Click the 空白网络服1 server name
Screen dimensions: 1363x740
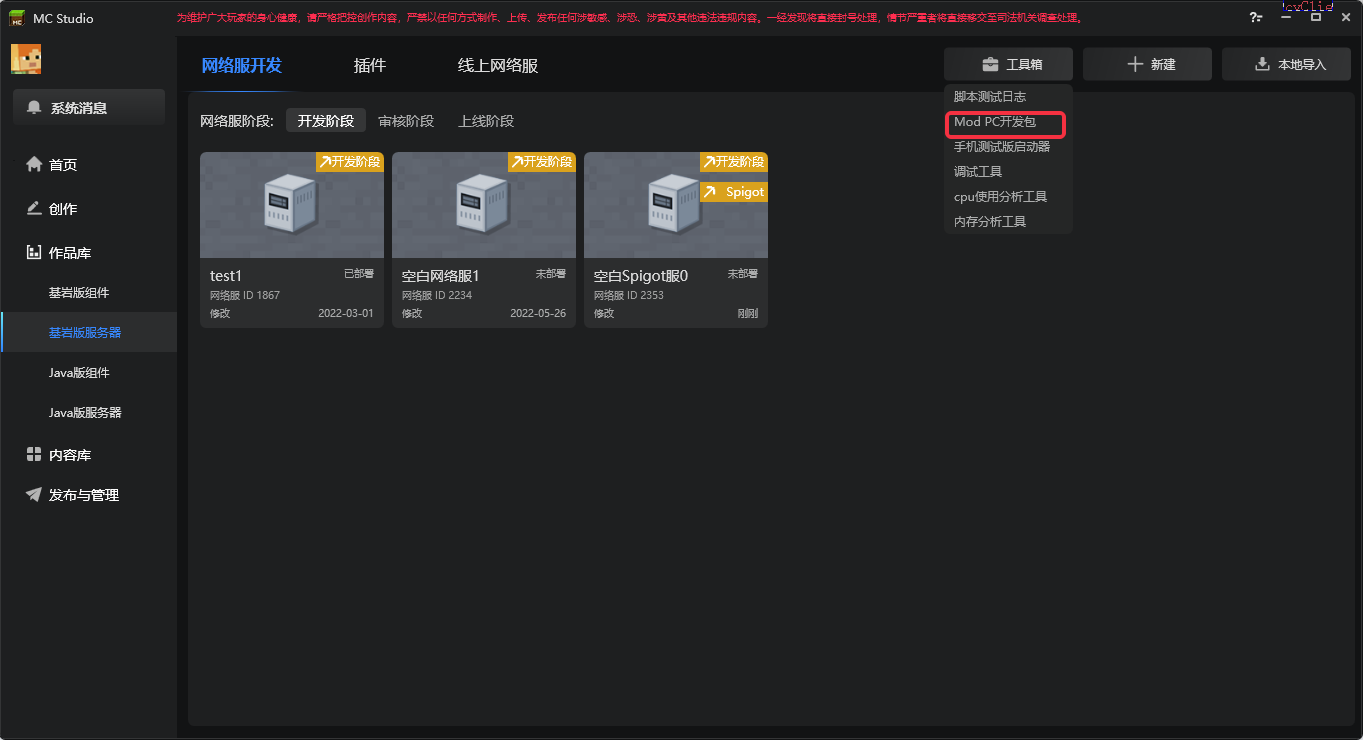coord(441,276)
